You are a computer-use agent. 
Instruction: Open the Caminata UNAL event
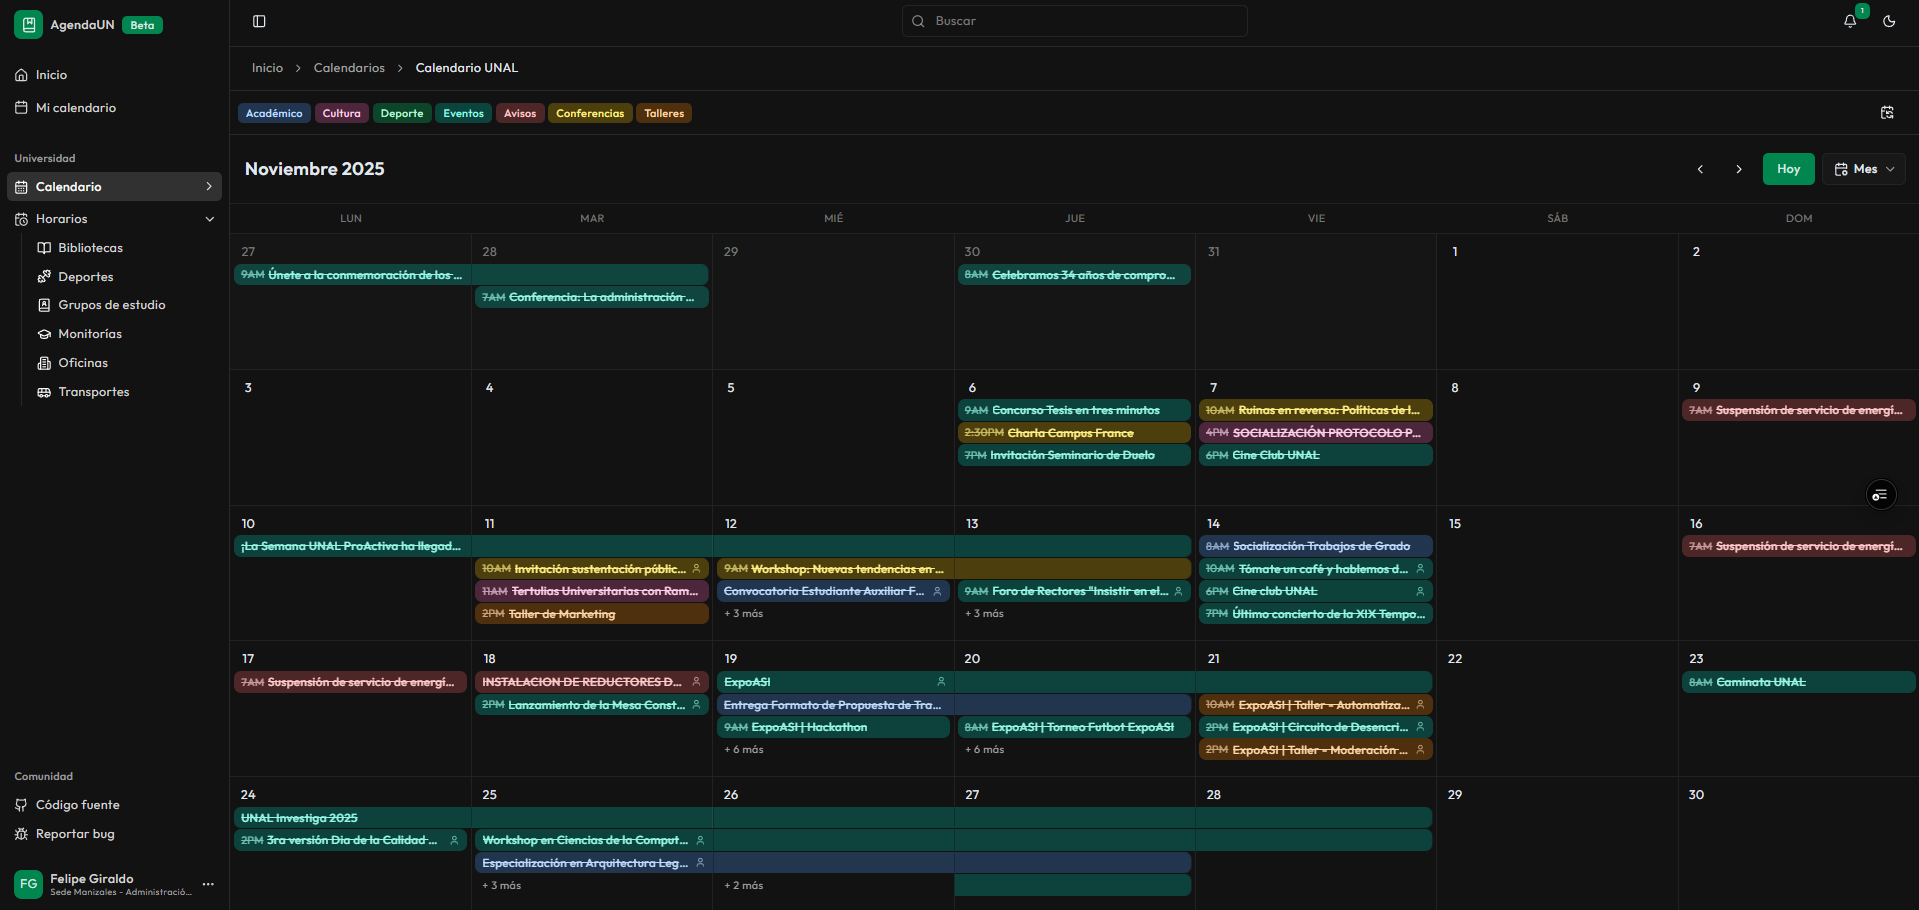pos(1798,683)
